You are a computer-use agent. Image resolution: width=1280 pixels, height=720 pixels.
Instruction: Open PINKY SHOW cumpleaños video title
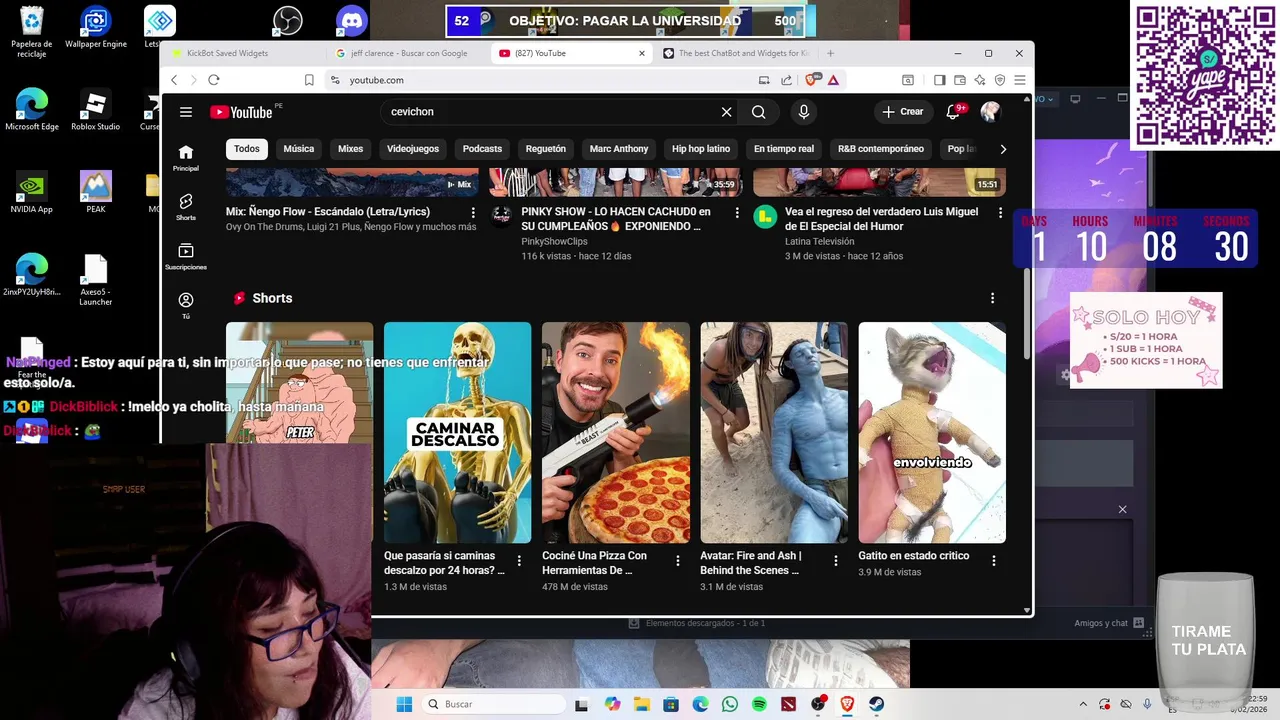(616, 219)
